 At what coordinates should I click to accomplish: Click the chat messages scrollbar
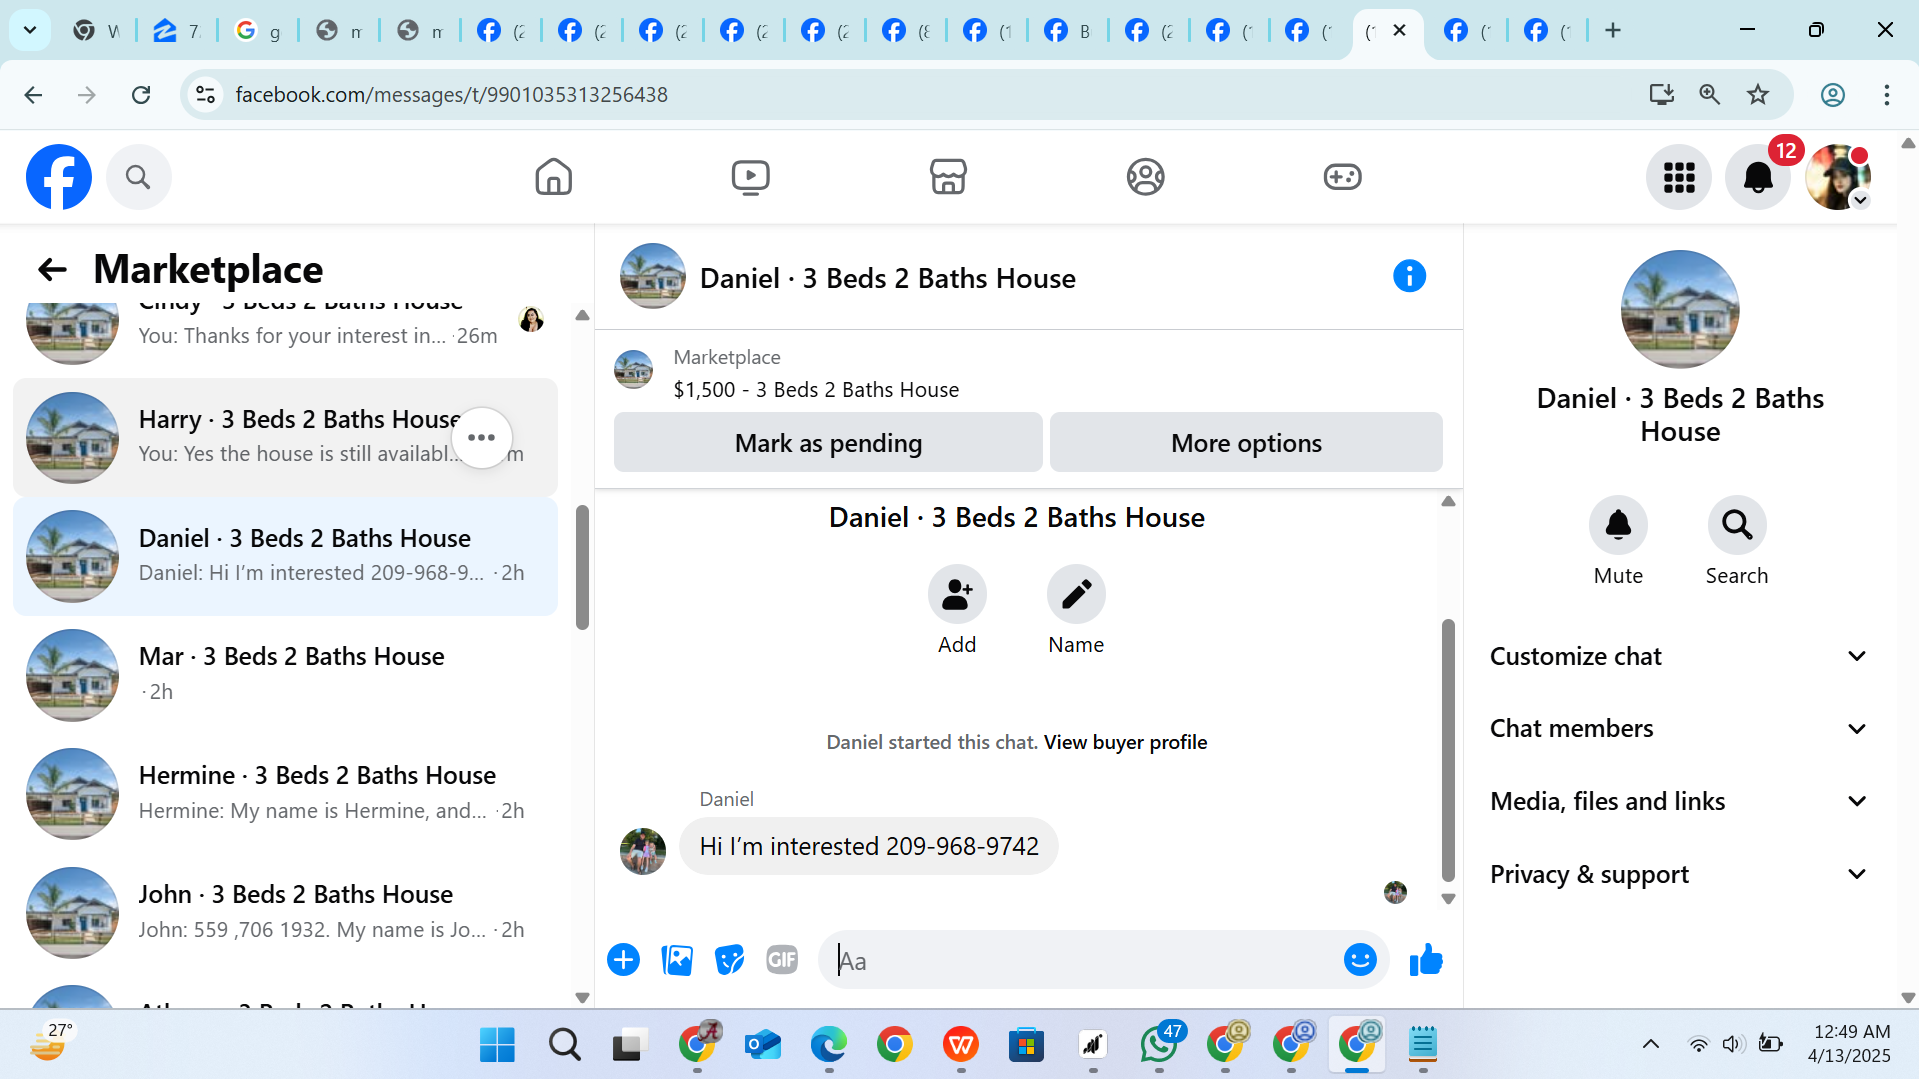(x=1448, y=750)
